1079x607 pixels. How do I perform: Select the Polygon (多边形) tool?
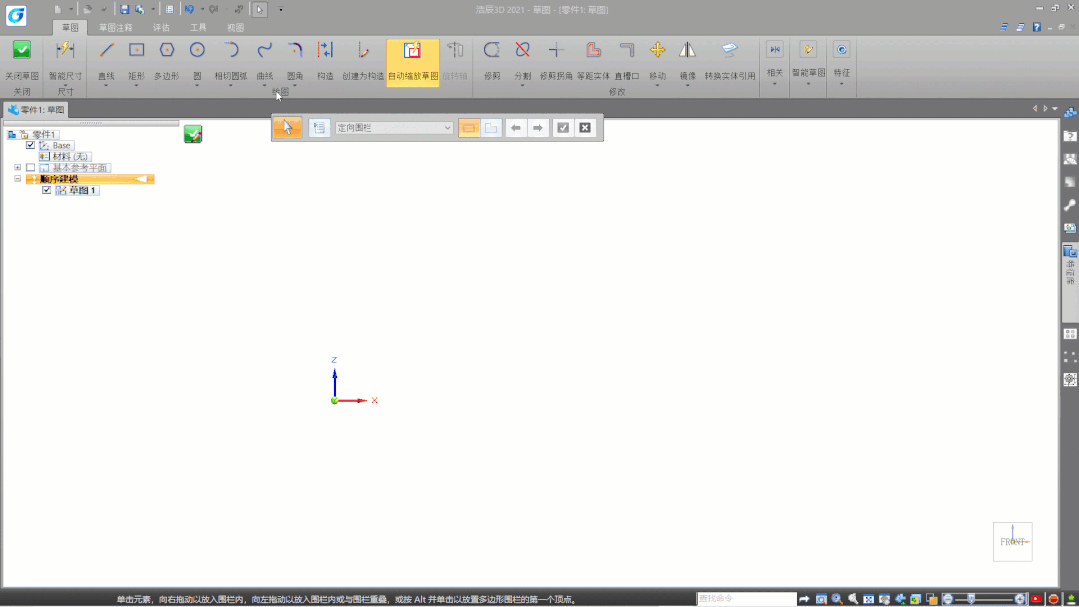167,59
